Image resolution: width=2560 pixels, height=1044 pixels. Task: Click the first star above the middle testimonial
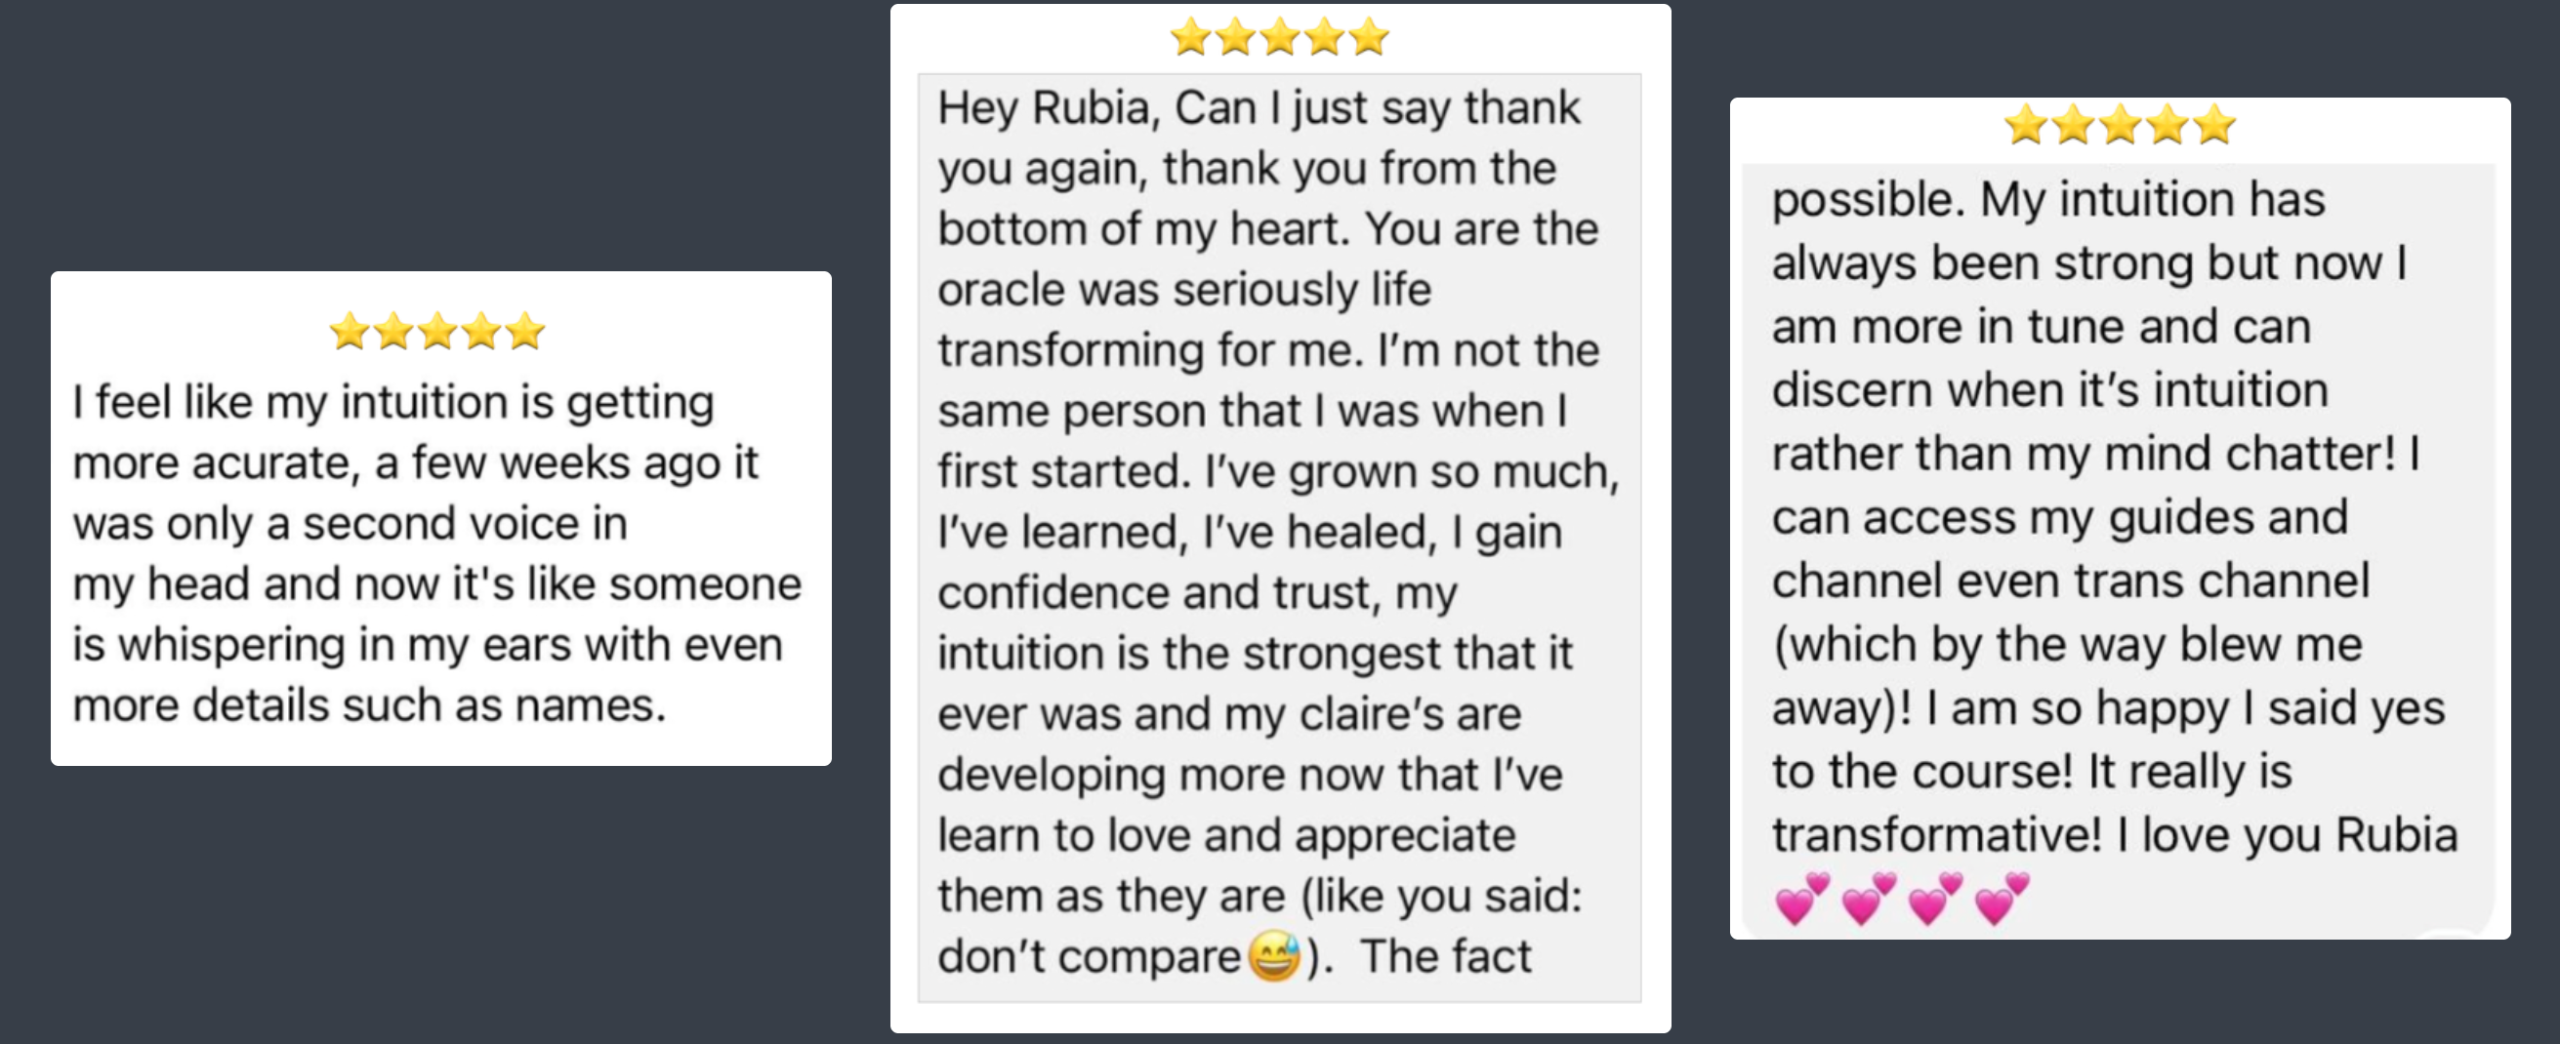click(1191, 38)
